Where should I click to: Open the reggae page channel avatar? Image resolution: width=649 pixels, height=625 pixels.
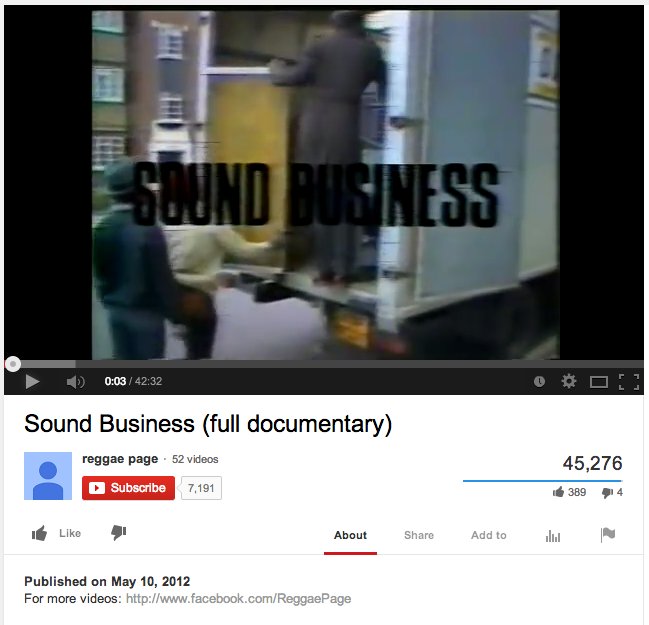coord(48,476)
